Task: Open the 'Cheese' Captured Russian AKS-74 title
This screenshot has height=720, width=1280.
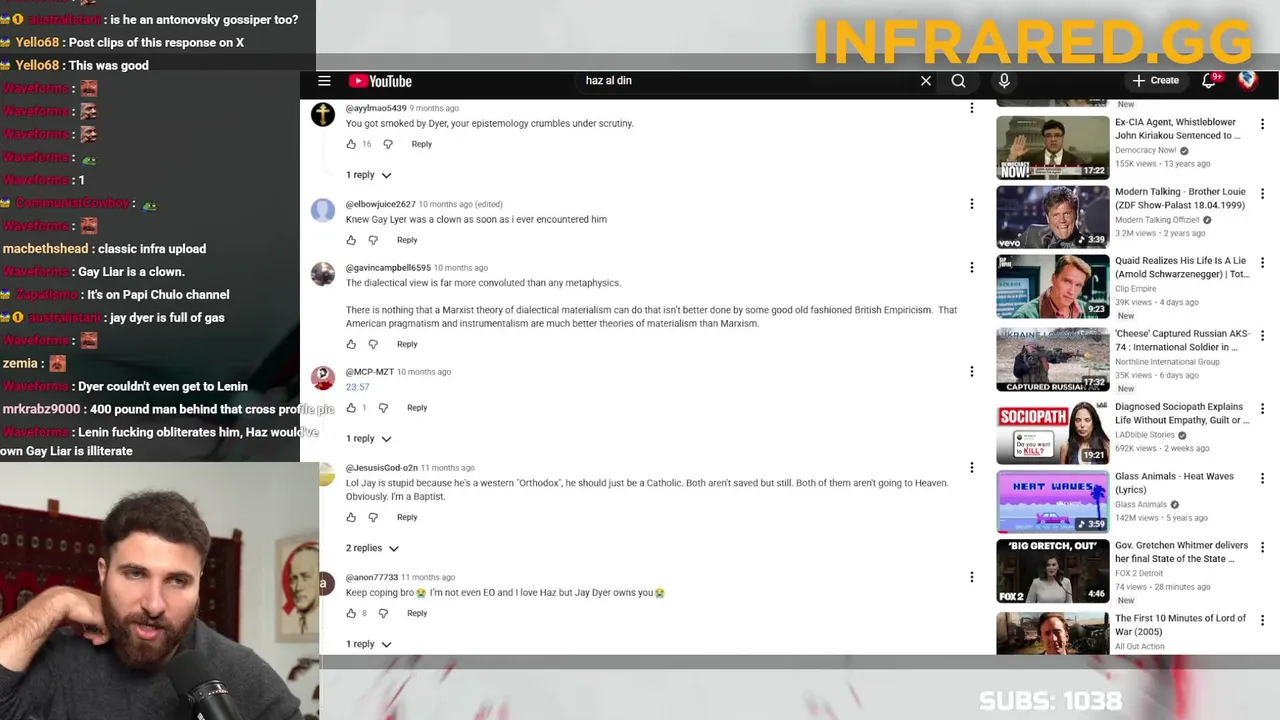Action: coord(1182,341)
